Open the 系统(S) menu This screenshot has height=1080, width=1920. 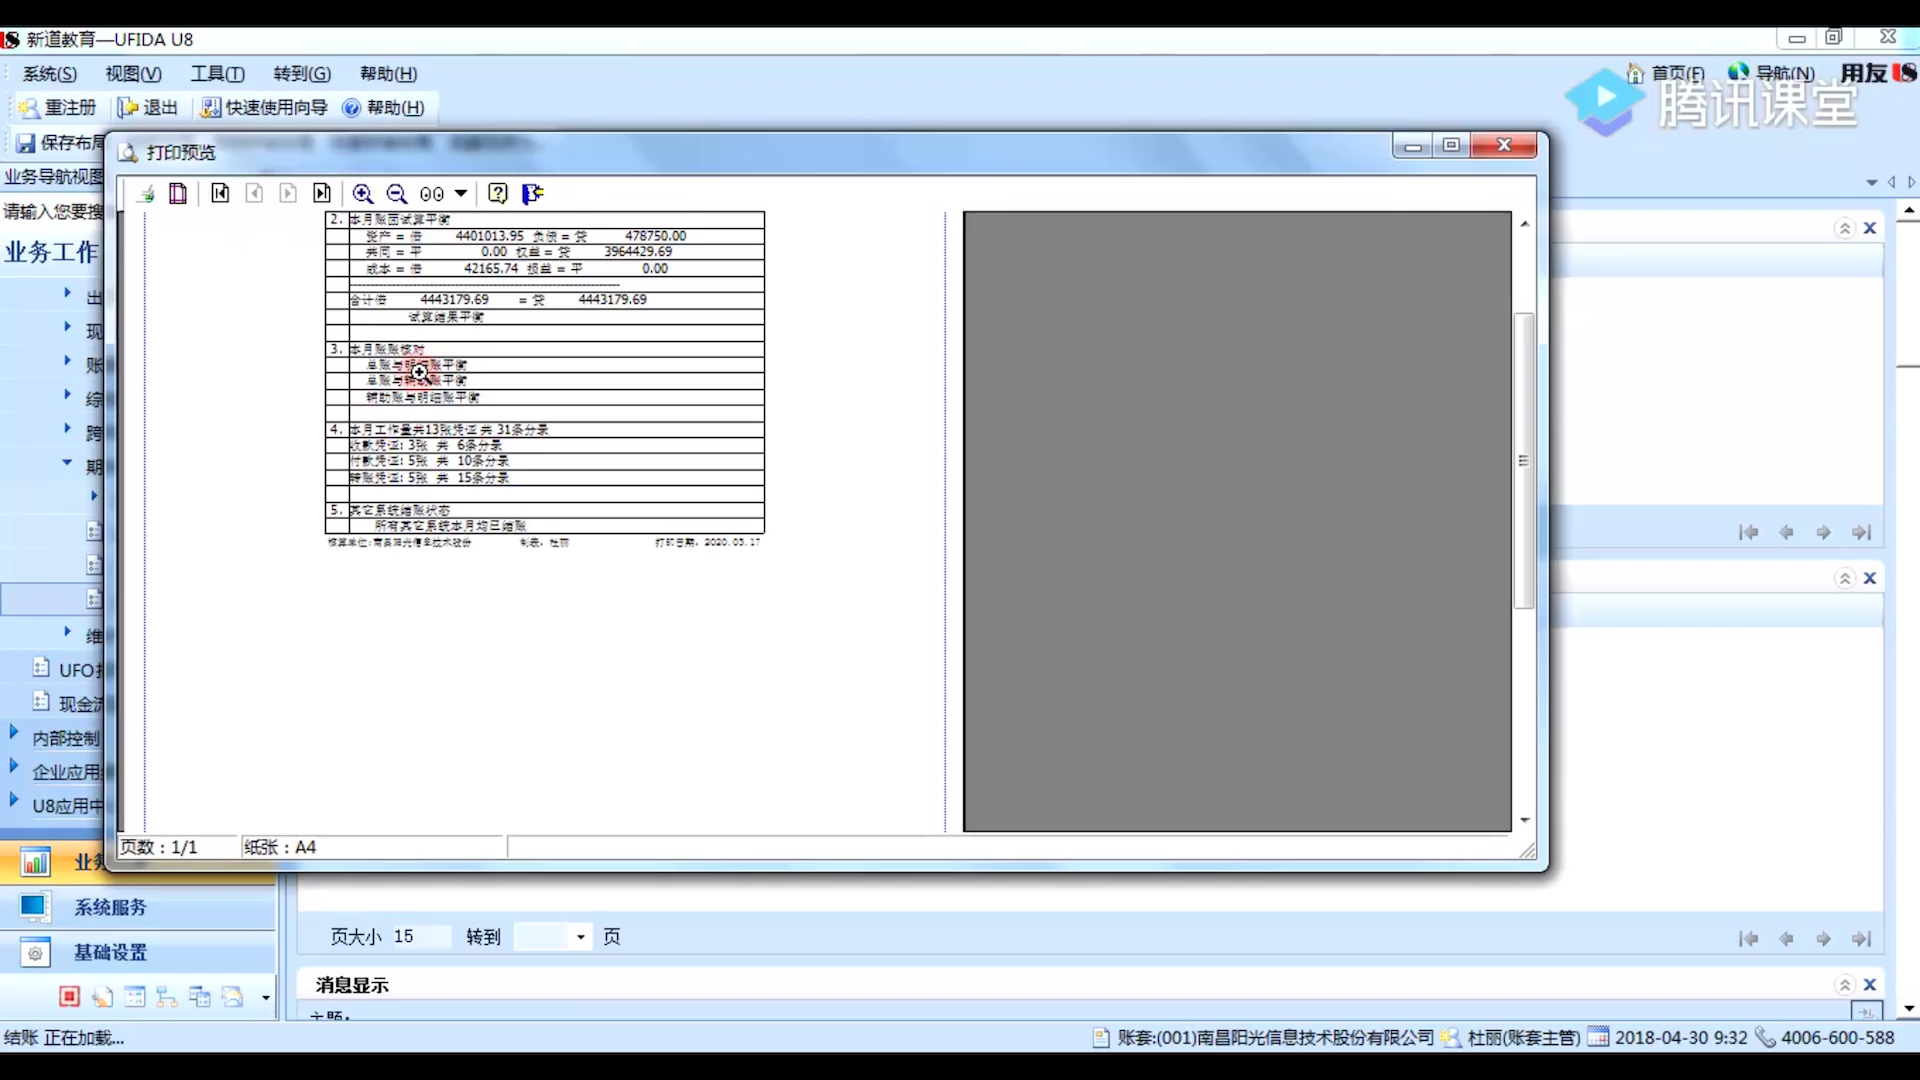coord(50,74)
